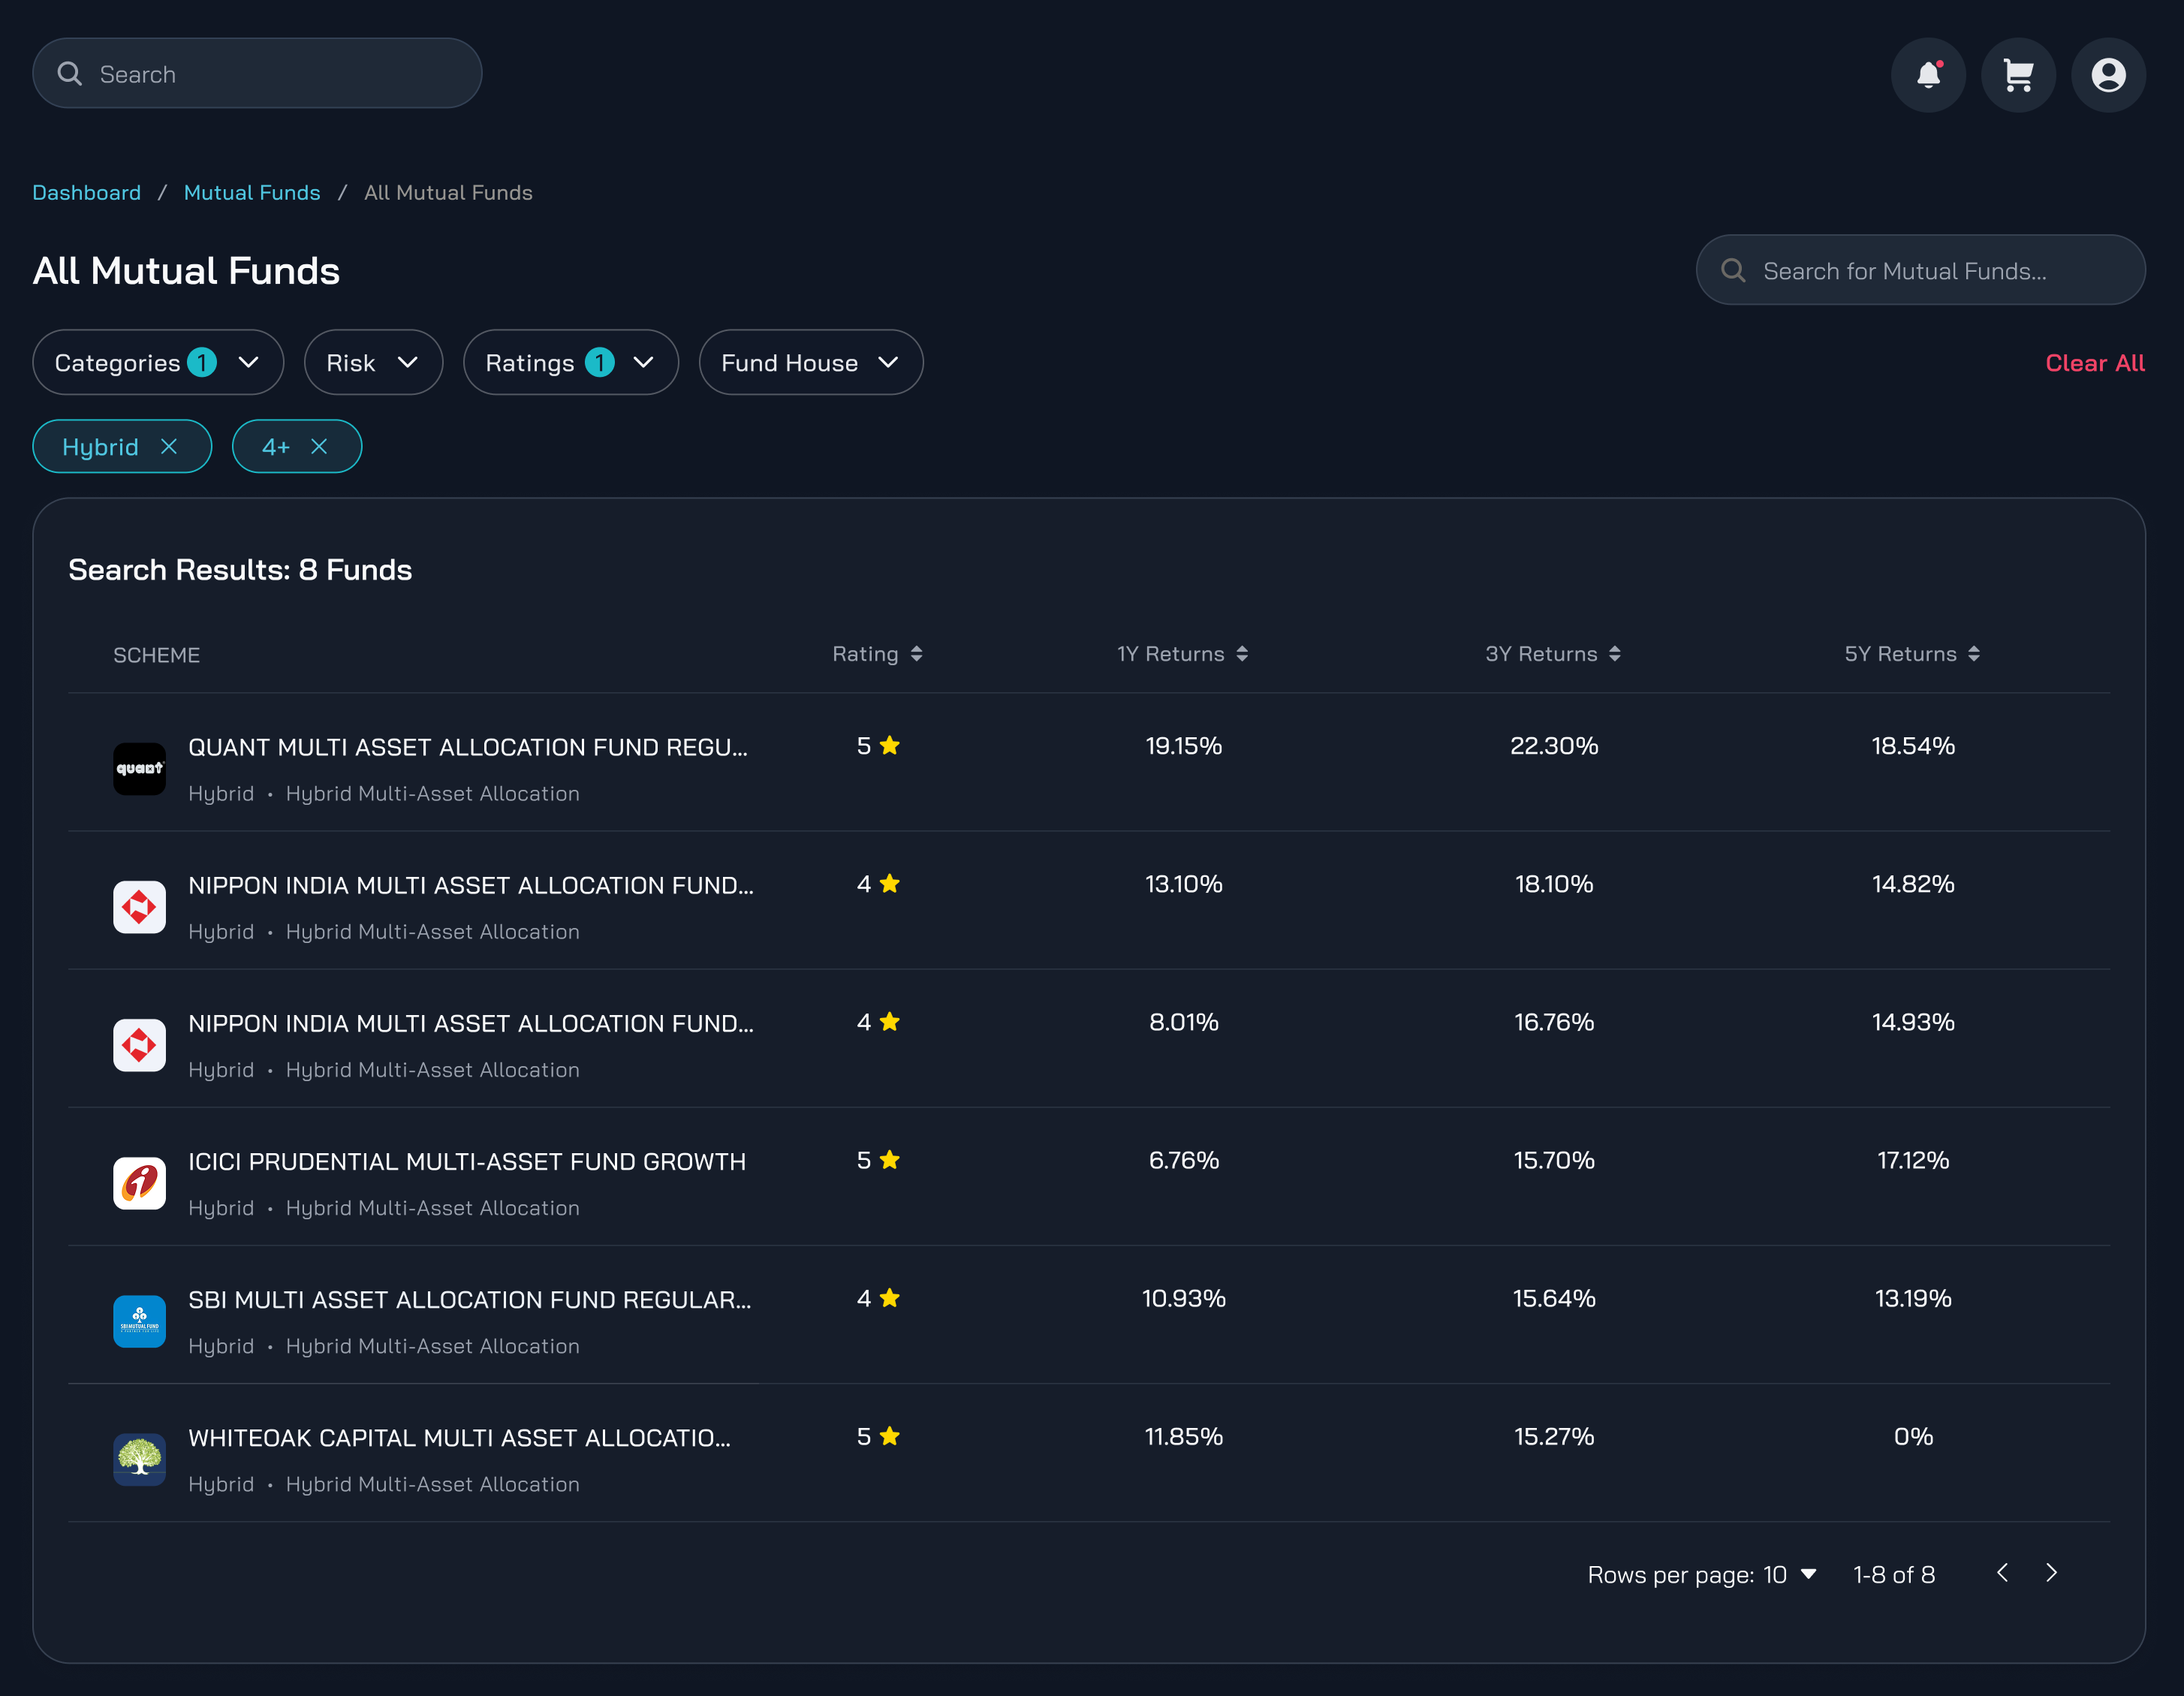Click the 0% 5Y return value
The image size is (2184, 1696).
(1912, 1436)
